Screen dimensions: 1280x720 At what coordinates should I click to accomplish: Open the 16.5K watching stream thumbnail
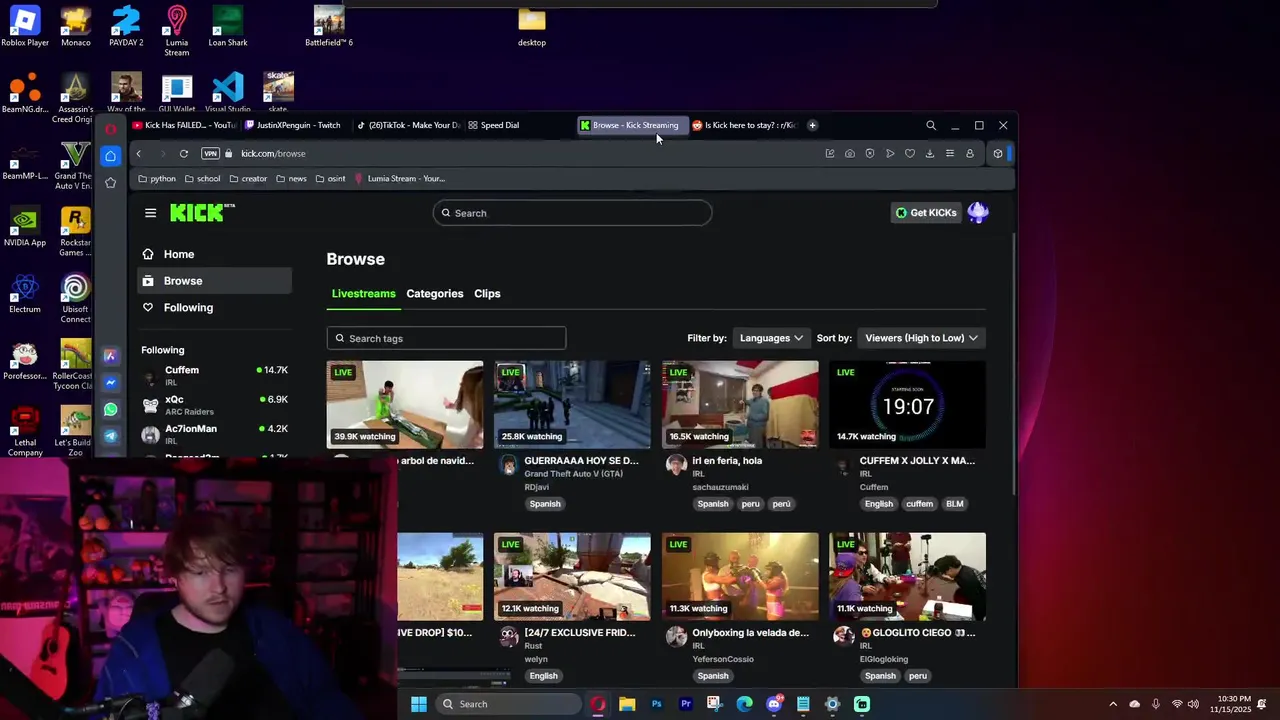pos(740,404)
